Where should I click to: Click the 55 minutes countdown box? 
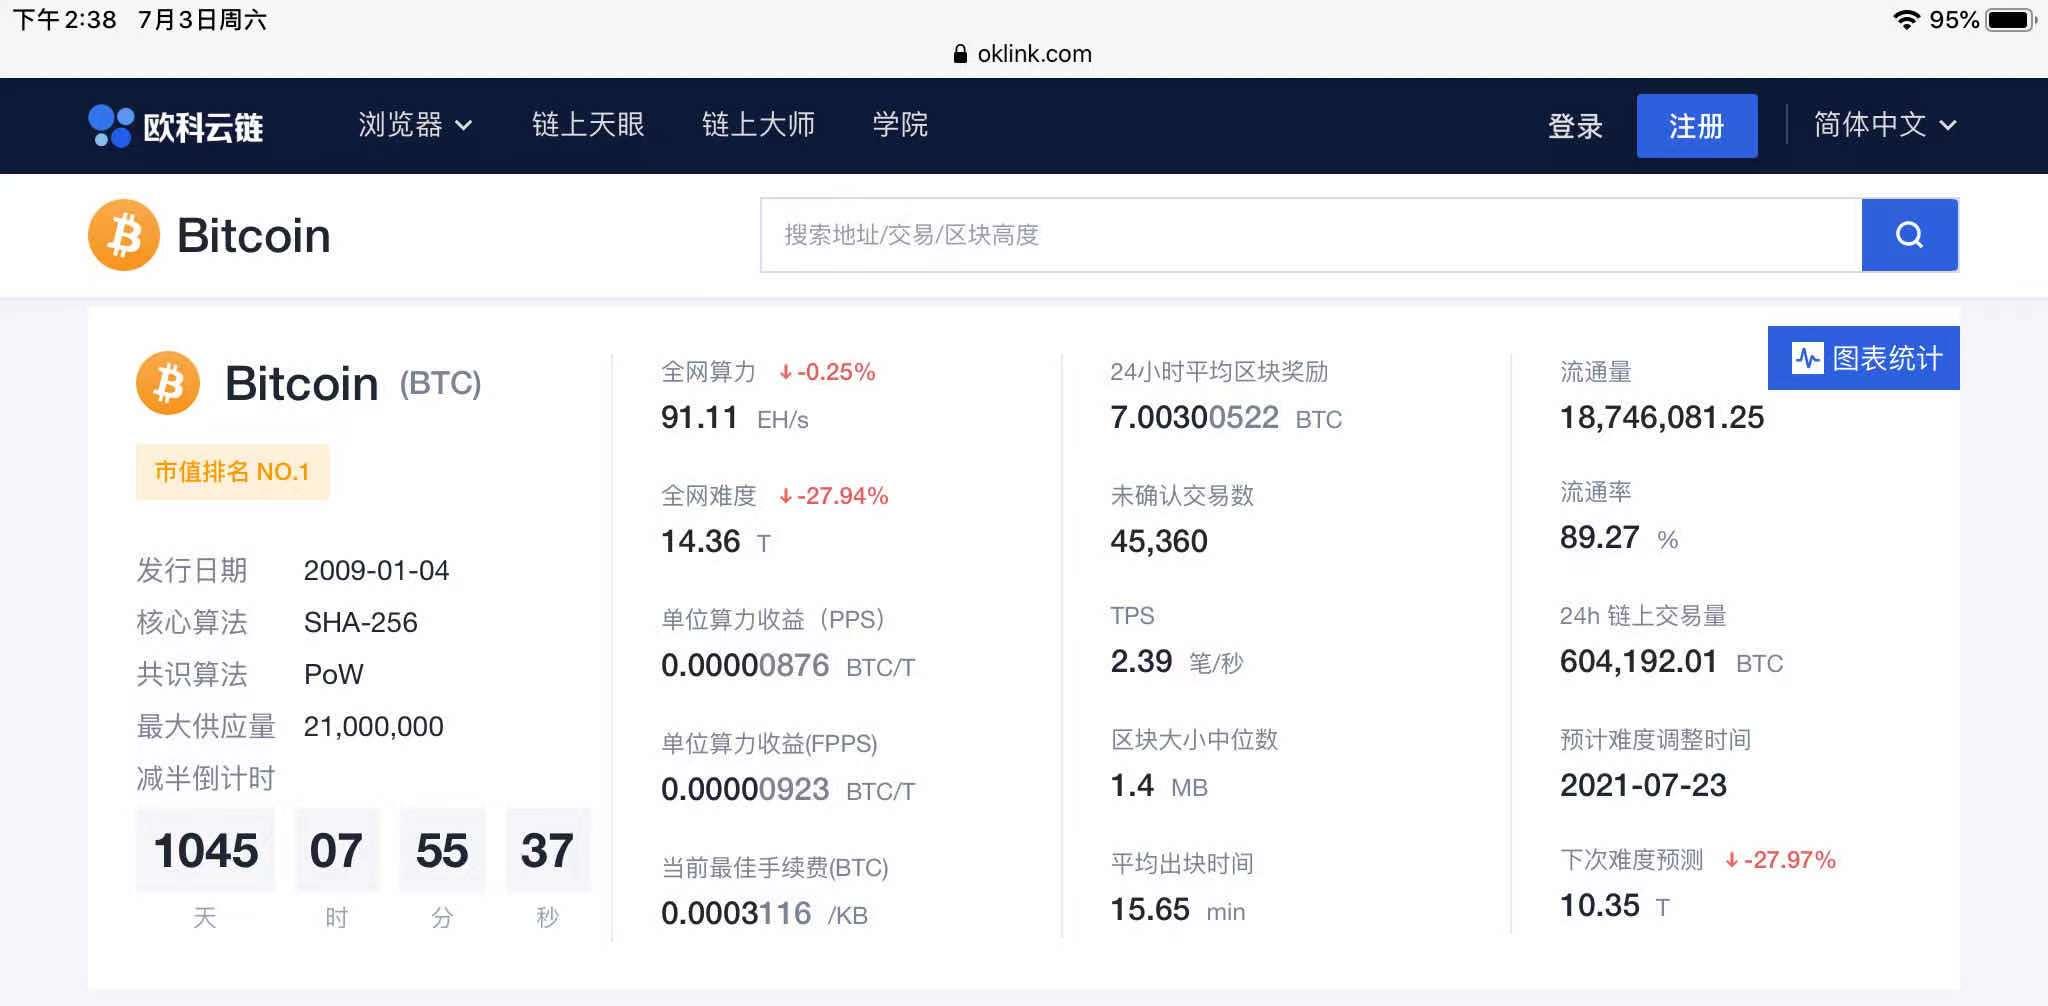(x=442, y=850)
